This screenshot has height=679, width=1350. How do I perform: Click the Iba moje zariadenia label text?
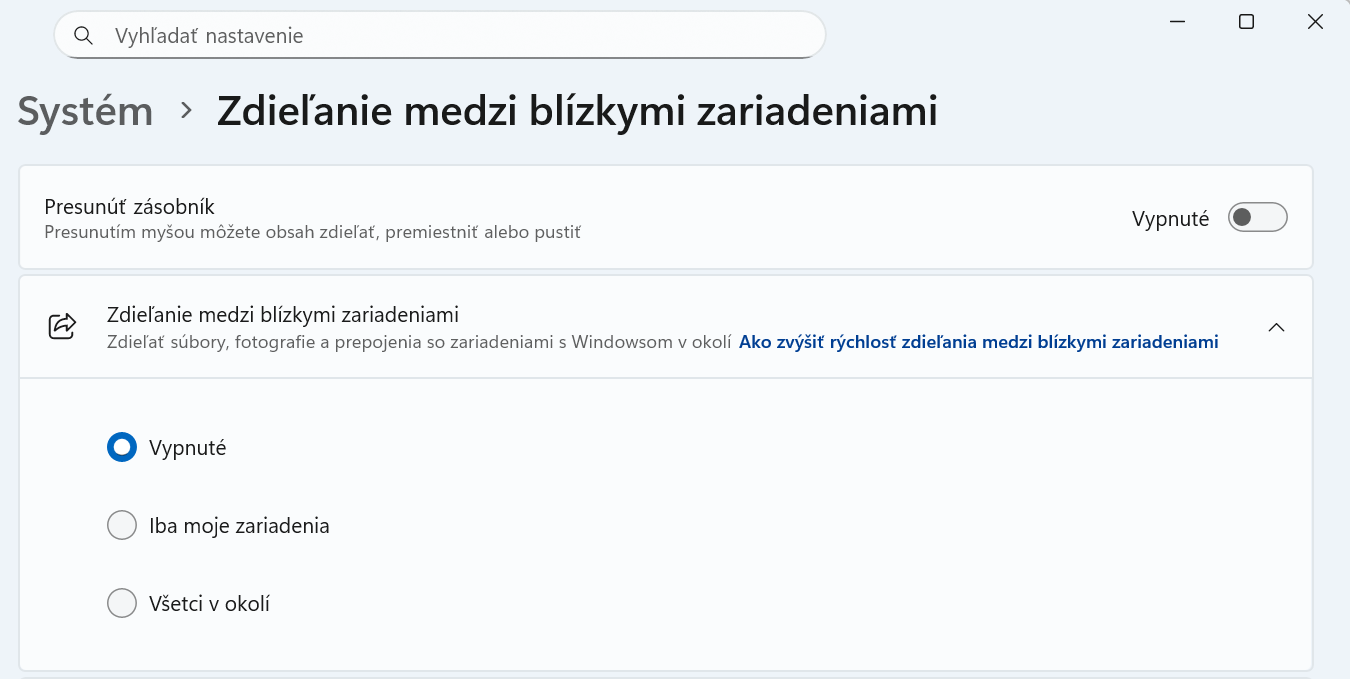coord(239,526)
